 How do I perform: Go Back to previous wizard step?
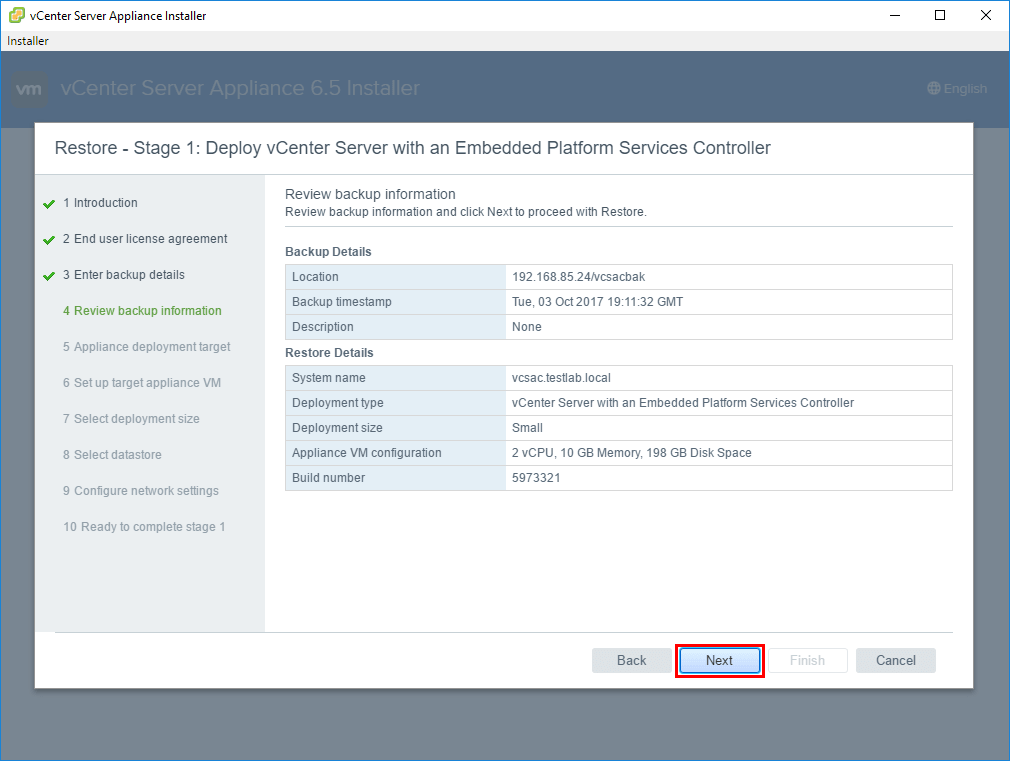631,660
